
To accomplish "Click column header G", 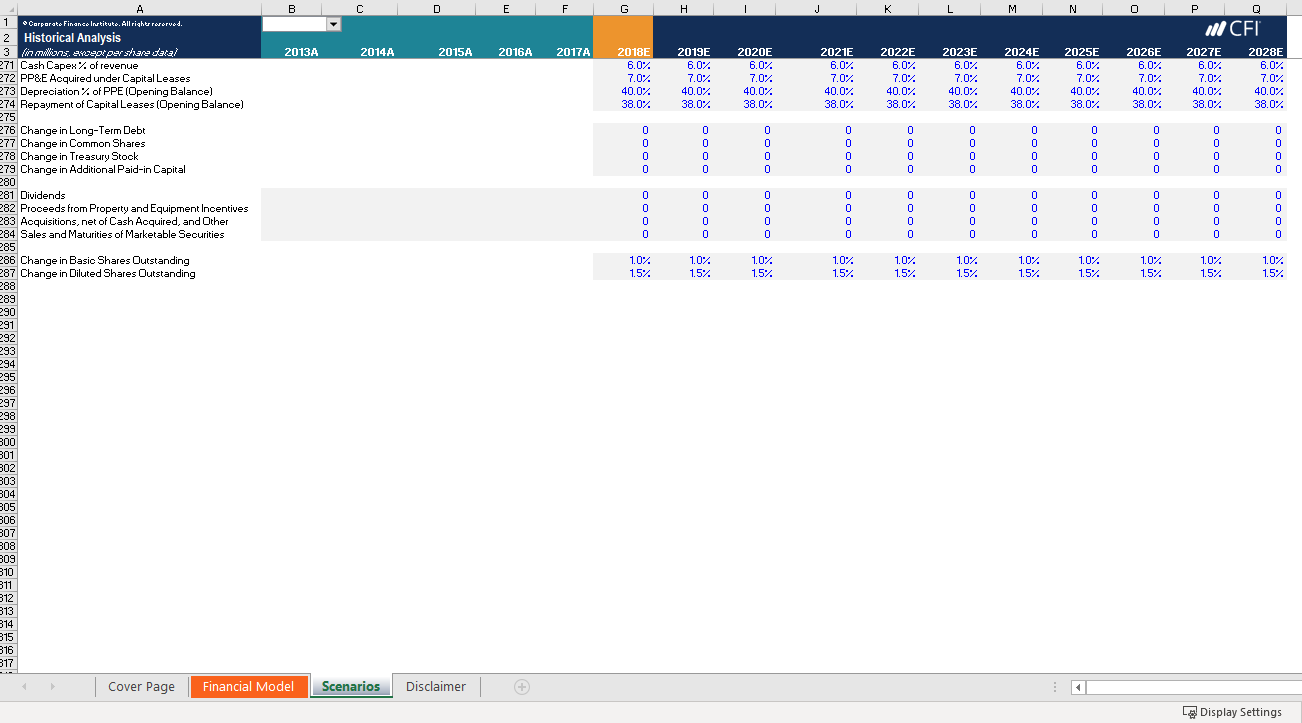I will [623, 9].
